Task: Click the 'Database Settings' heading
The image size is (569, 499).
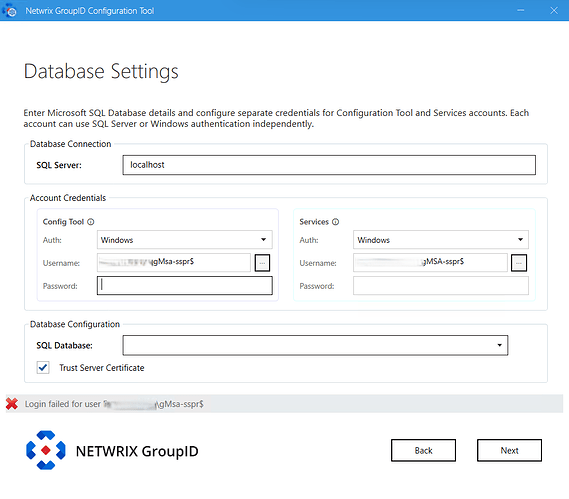Action: tap(101, 71)
